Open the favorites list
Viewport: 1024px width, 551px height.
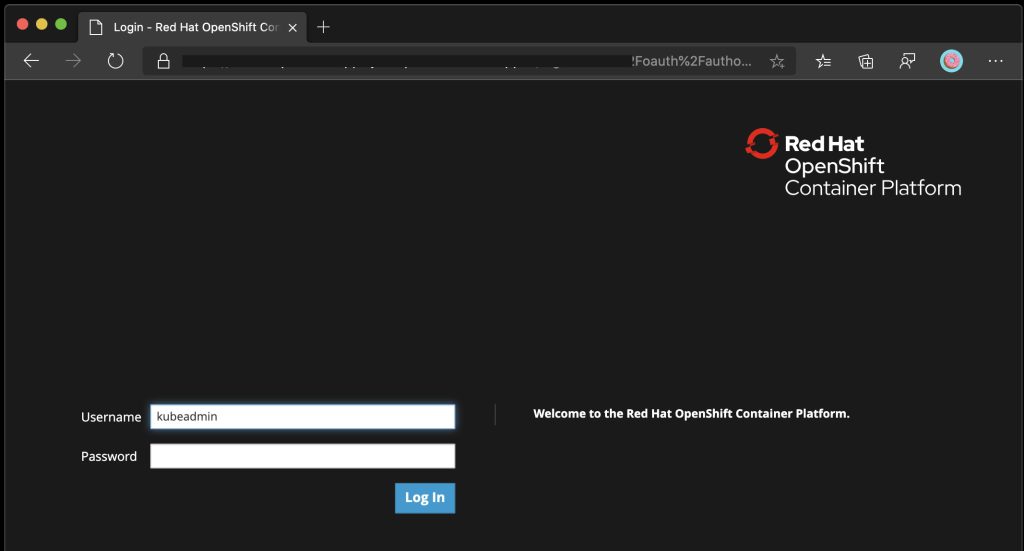click(x=824, y=61)
